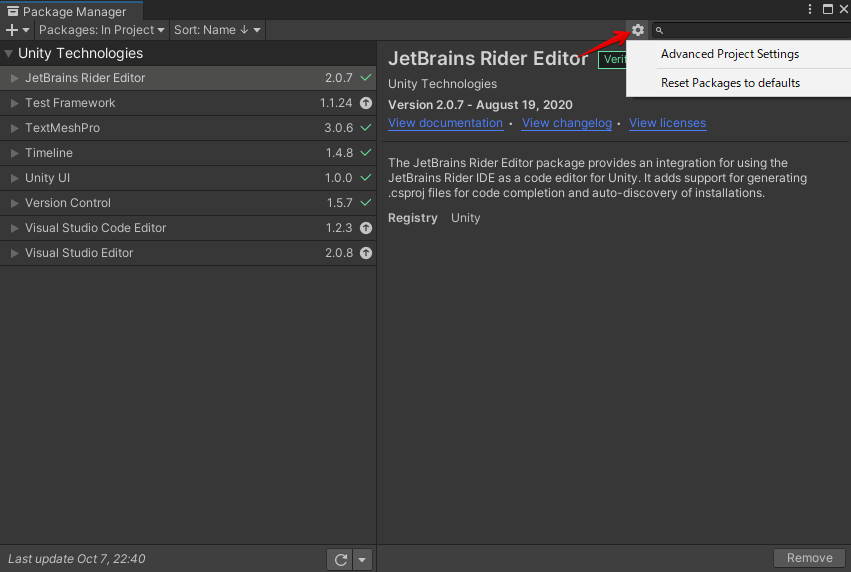Collapse the Unity Technologies group

tap(8, 53)
